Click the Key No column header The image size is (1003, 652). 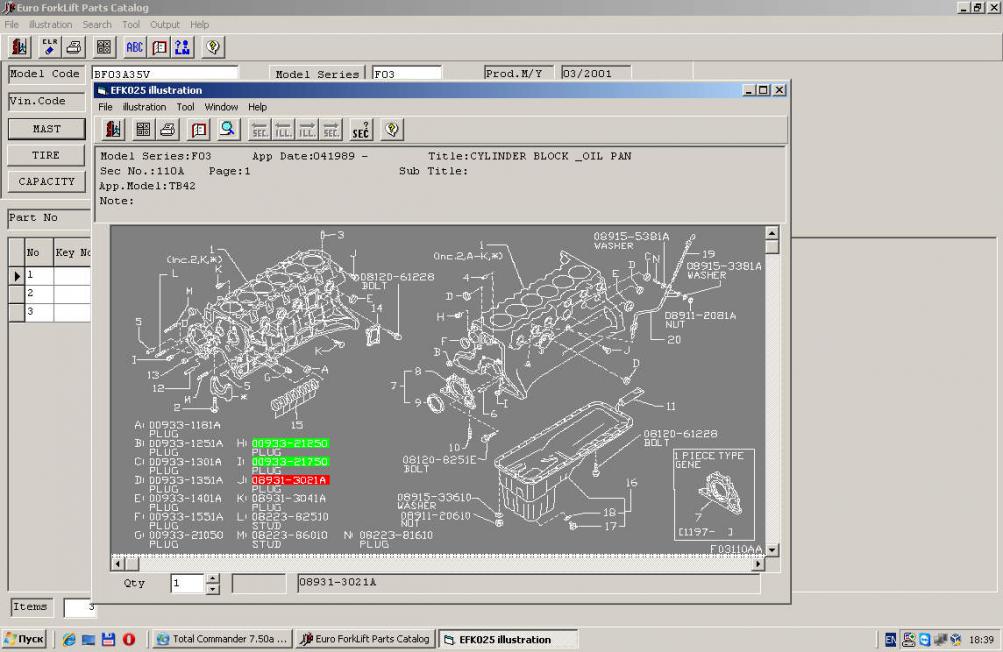pos(72,253)
